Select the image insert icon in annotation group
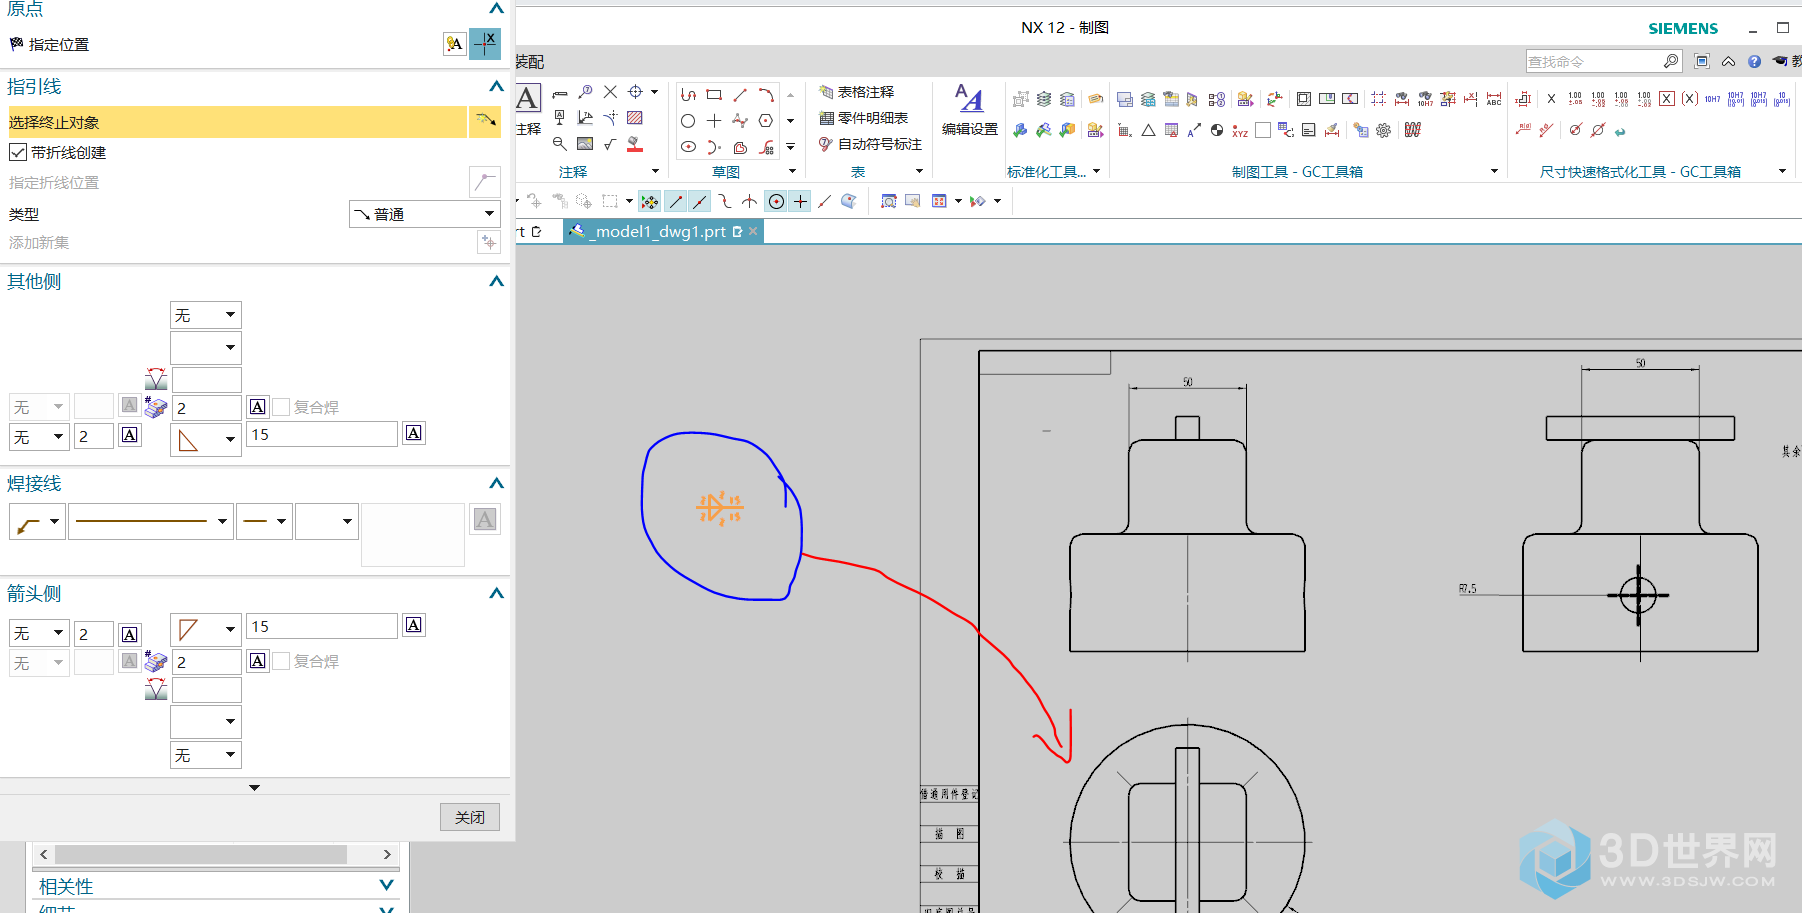1802x913 pixels. pos(585,144)
